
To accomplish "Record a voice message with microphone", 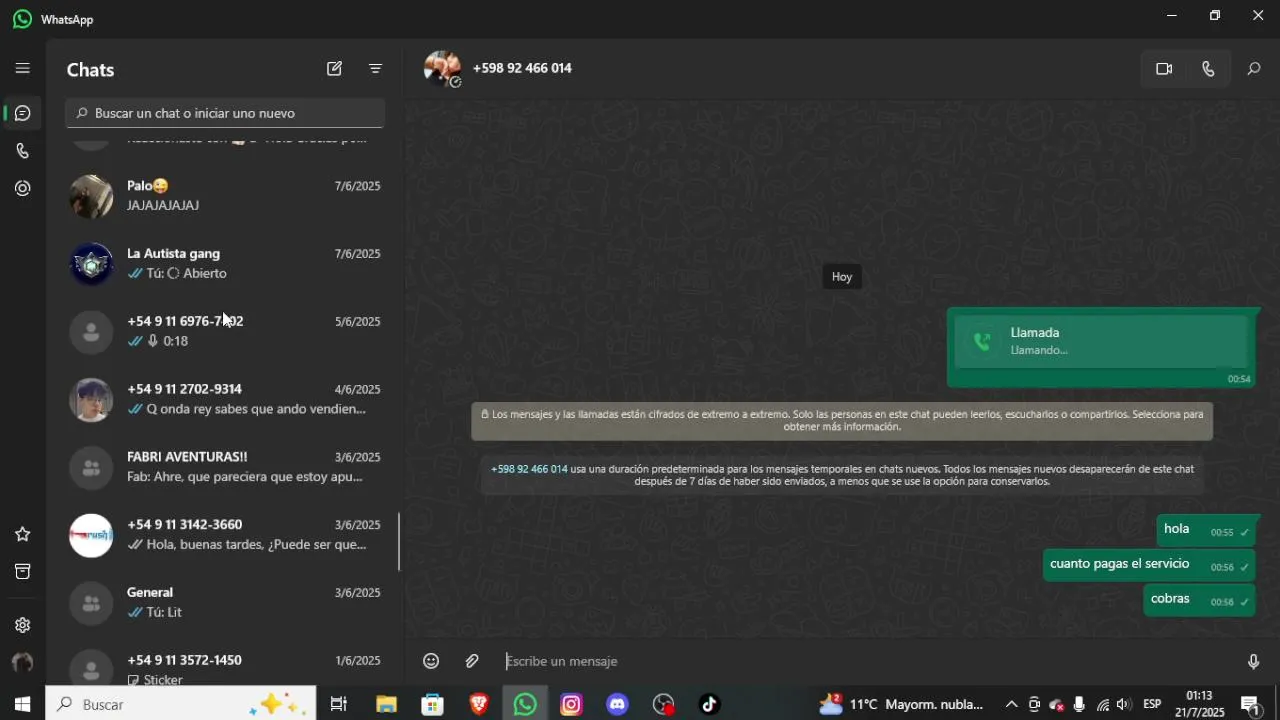I will coord(1253,661).
